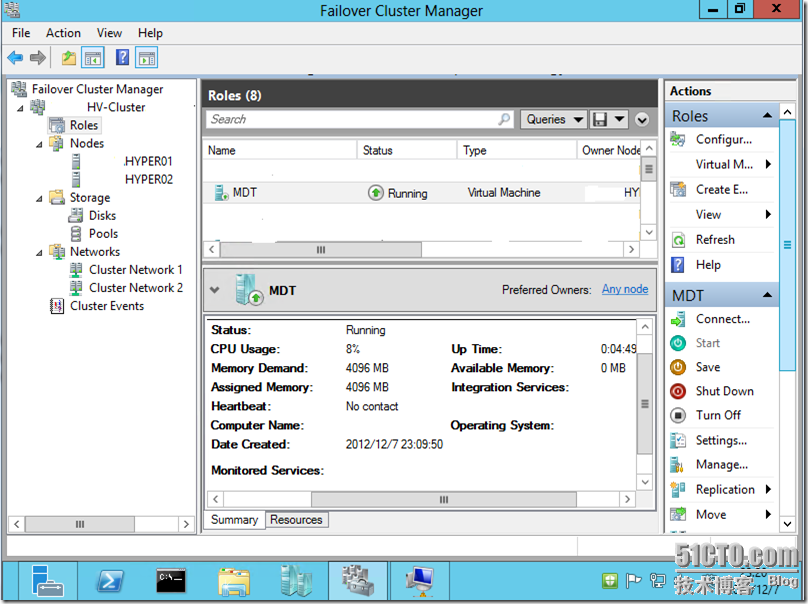Click the Any node preferred owners link
The width and height of the screenshot is (808, 604).
625,289
